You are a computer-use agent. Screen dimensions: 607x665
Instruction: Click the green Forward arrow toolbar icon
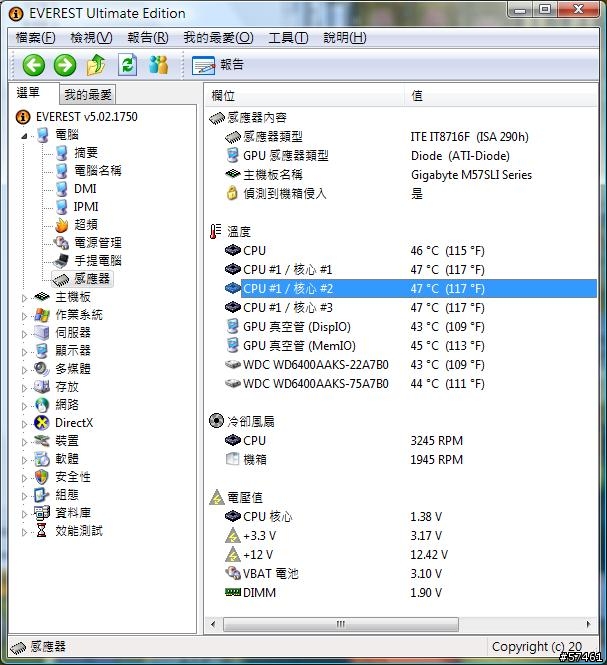(65, 65)
